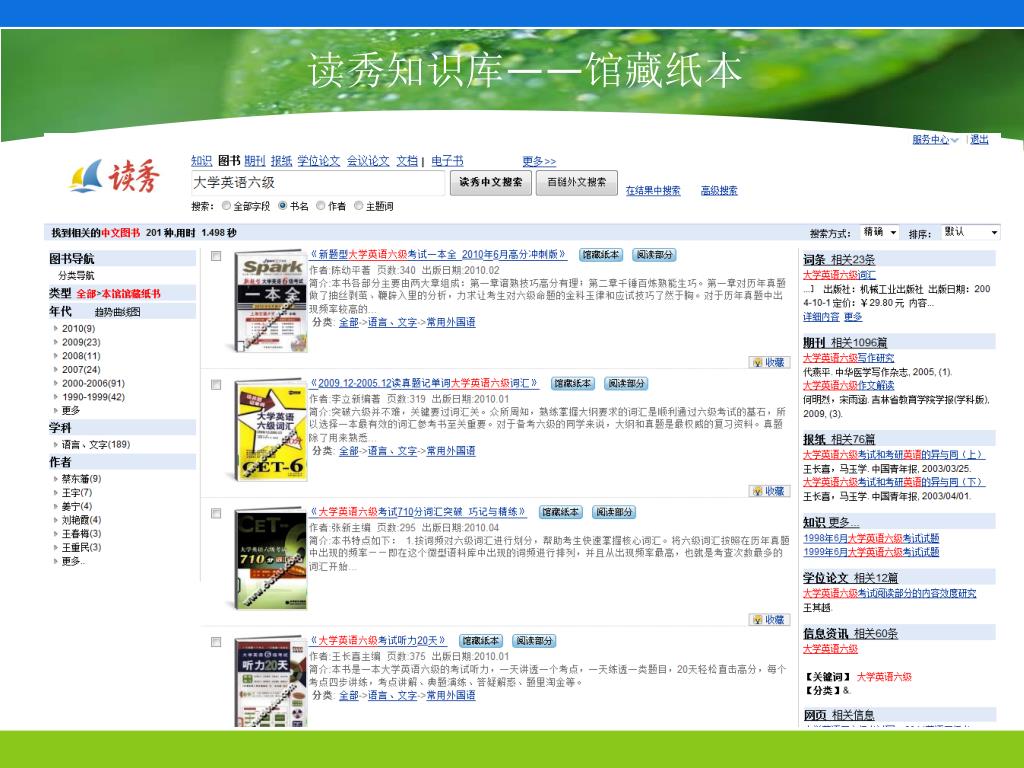Open the 更多>> categories link
Screen dimensions: 1024x768
coord(539,161)
